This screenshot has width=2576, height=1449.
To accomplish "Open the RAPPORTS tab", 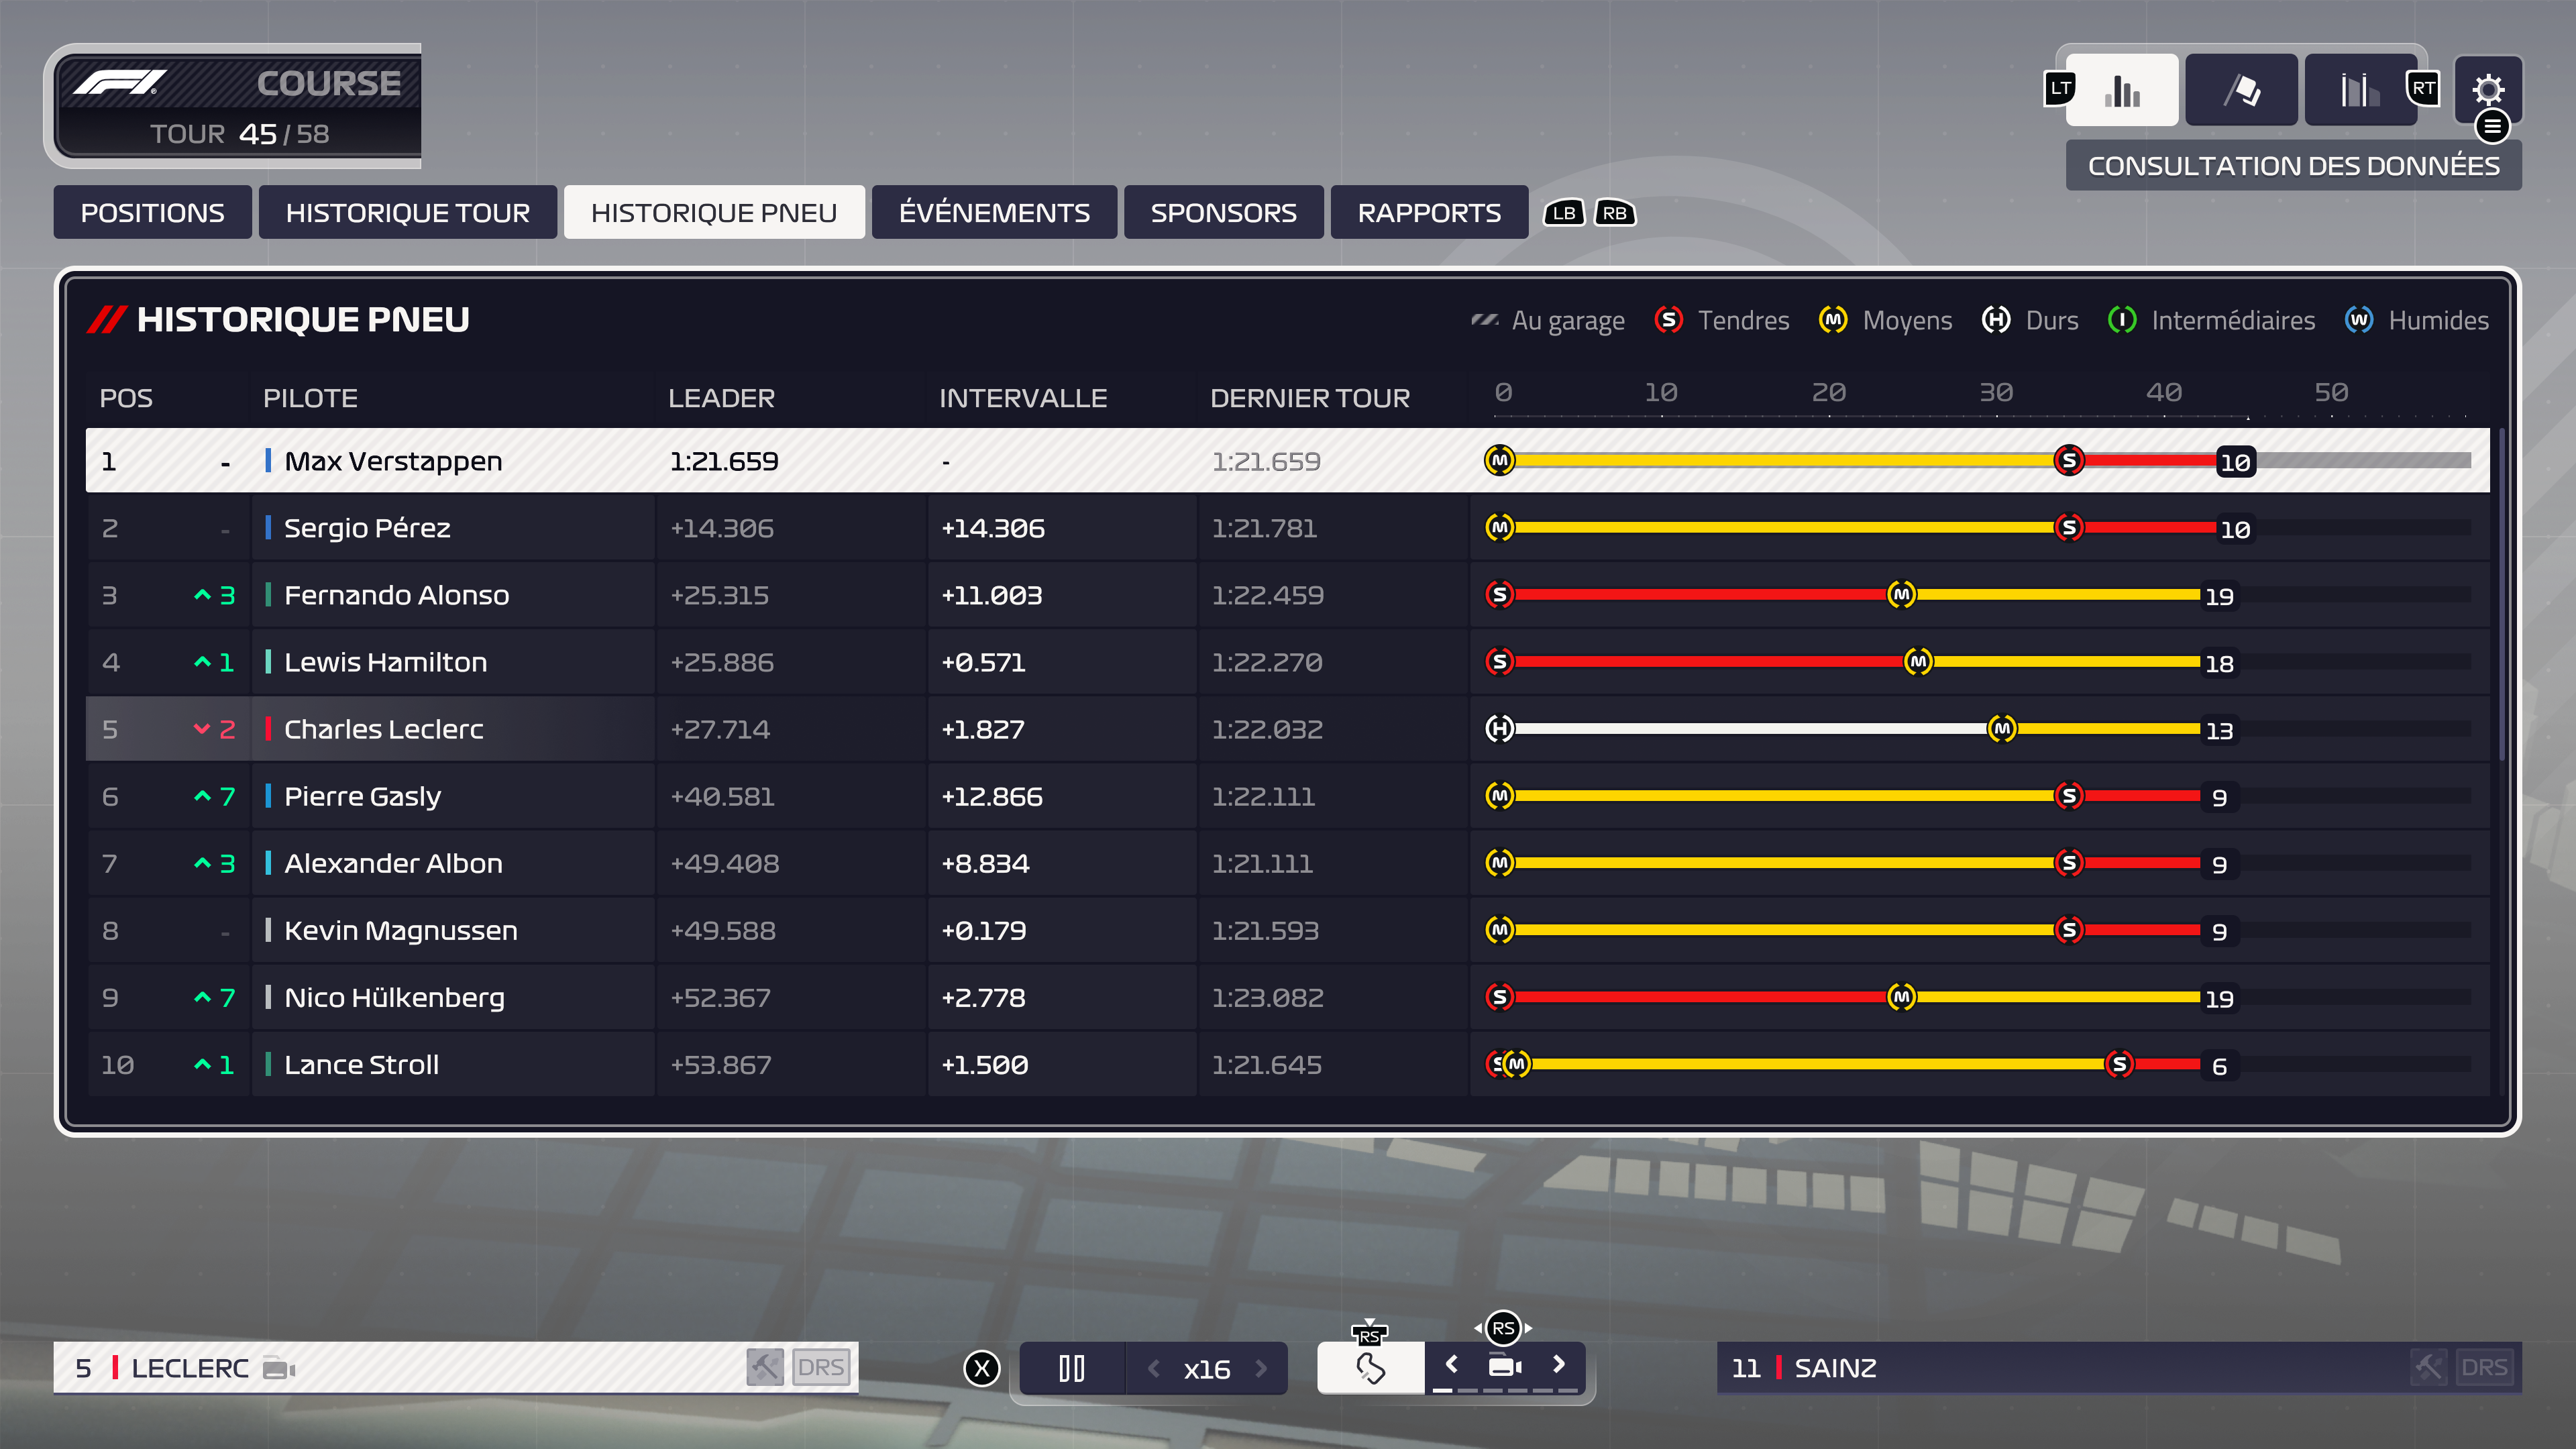I will point(1428,212).
